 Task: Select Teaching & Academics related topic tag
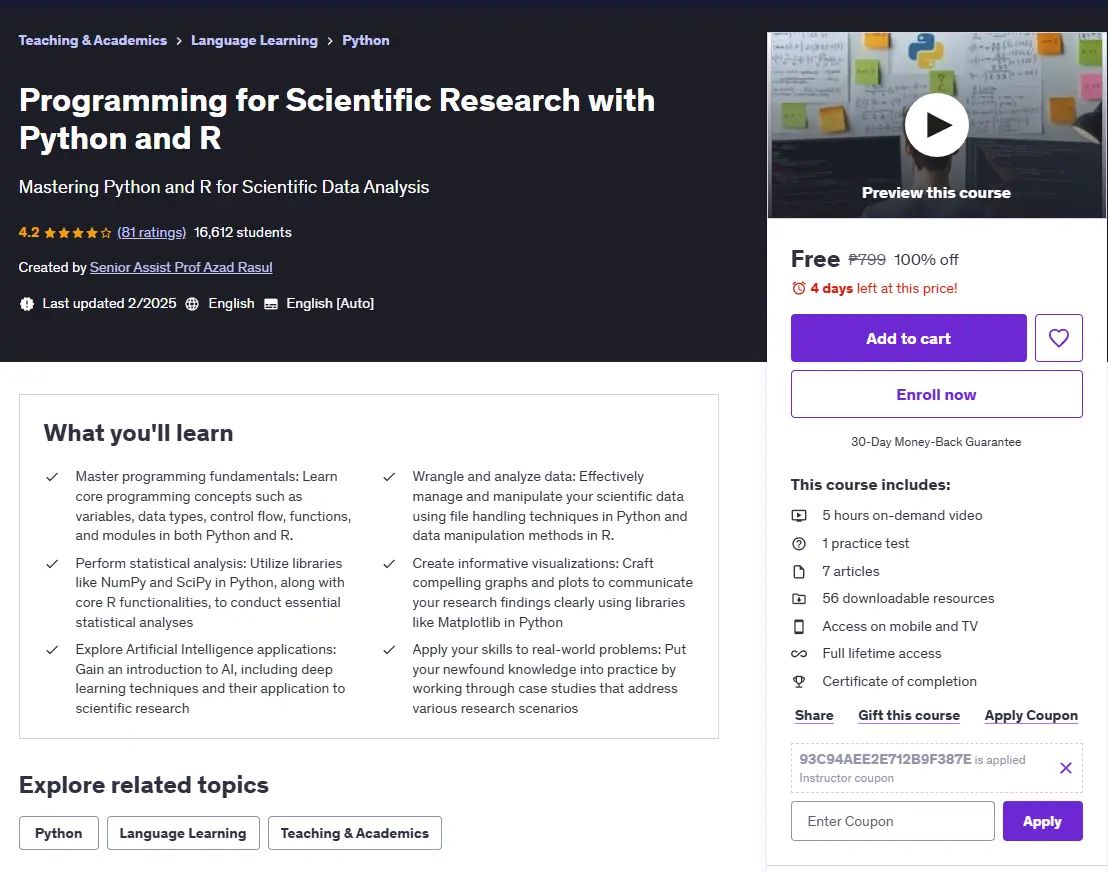(355, 833)
